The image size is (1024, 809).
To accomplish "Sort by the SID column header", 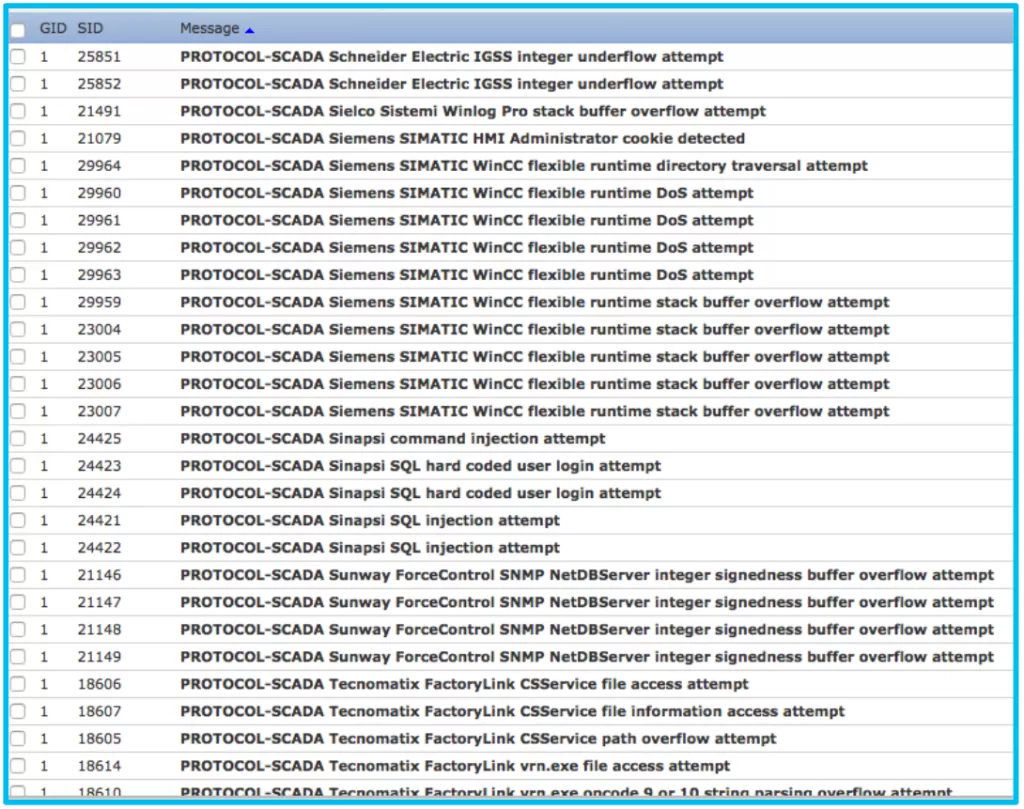I will point(90,29).
